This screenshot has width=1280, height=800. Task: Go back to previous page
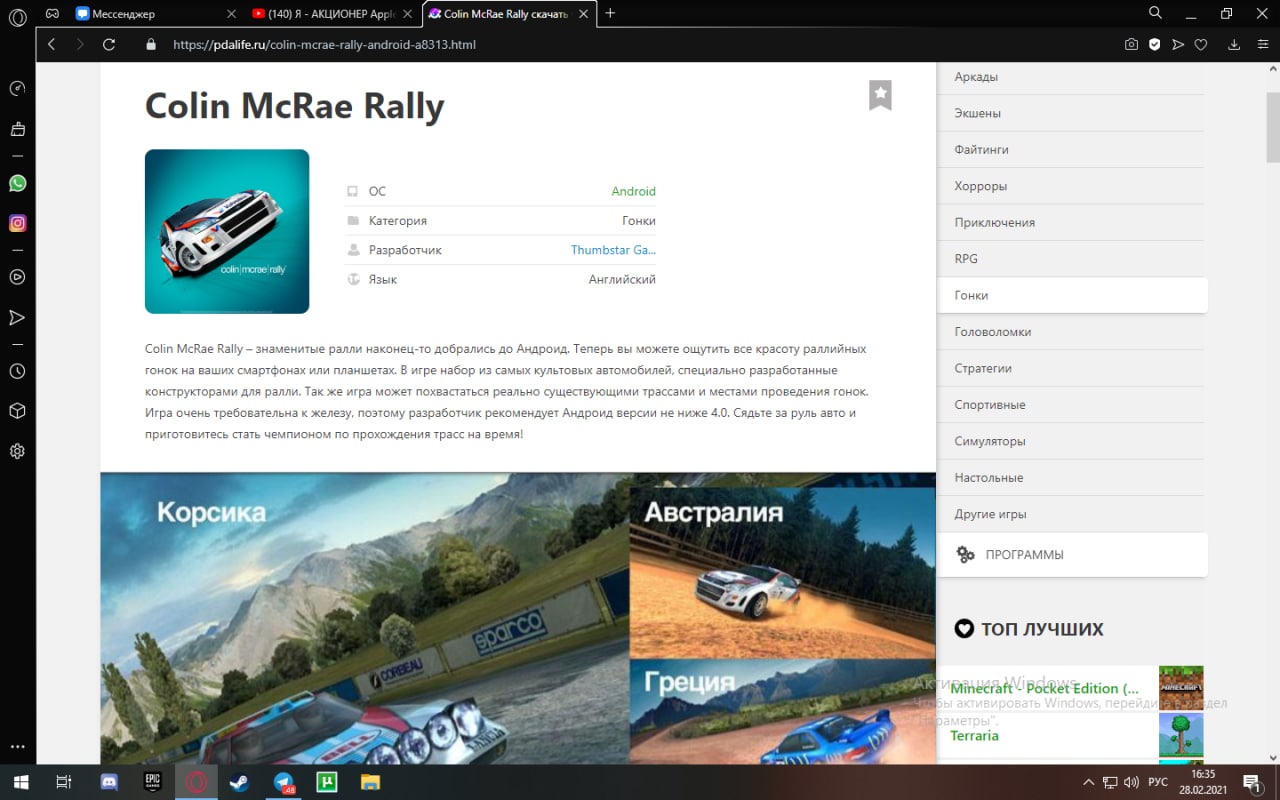tap(51, 44)
